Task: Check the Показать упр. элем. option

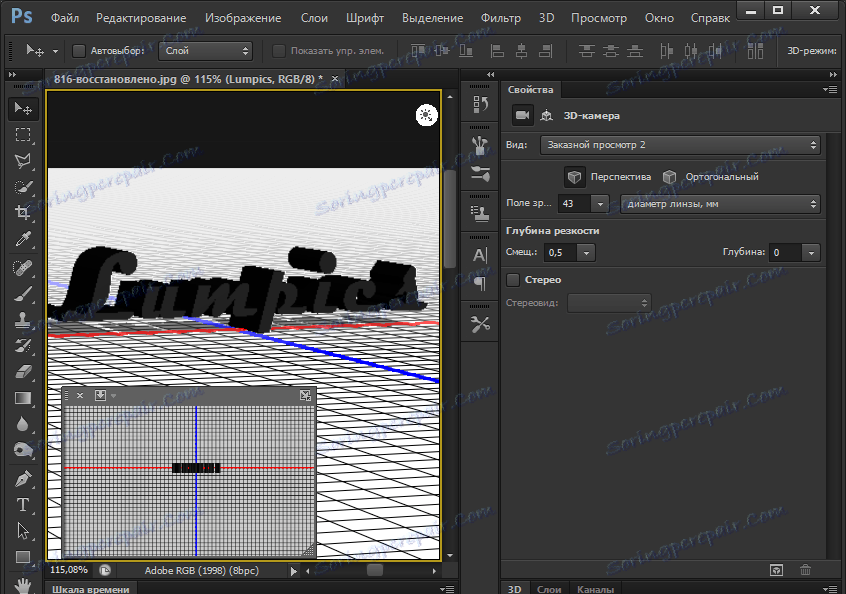Action: pyautogui.click(x=279, y=50)
